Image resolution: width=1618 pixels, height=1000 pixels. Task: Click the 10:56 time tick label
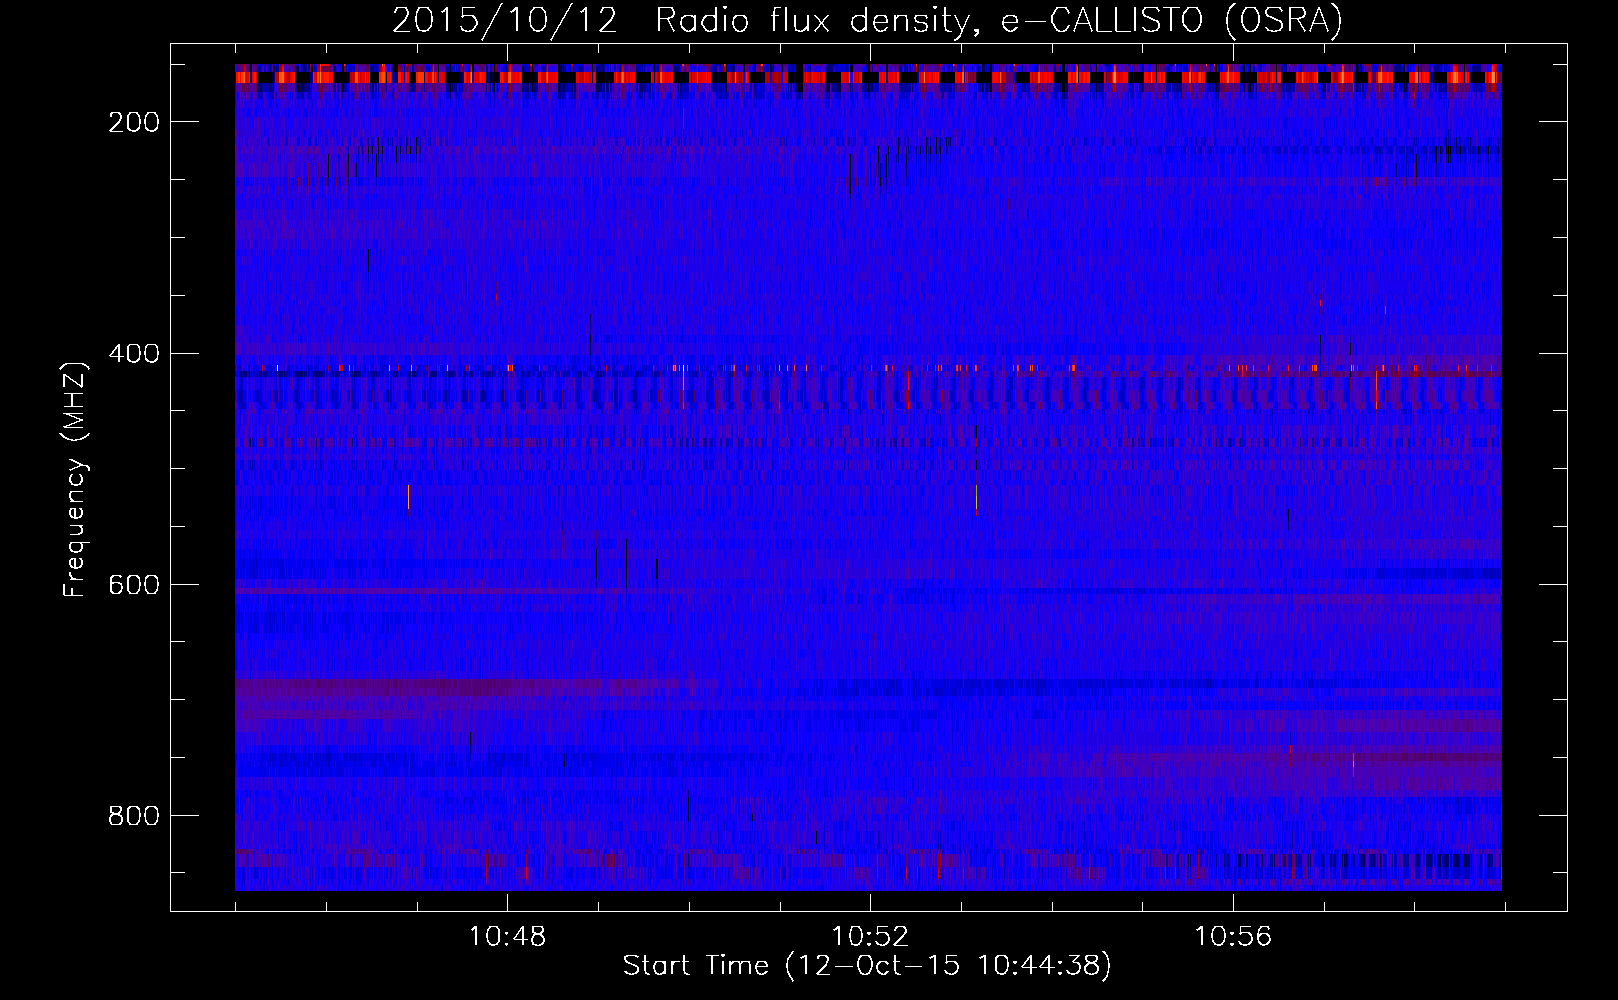pos(1233,937)
